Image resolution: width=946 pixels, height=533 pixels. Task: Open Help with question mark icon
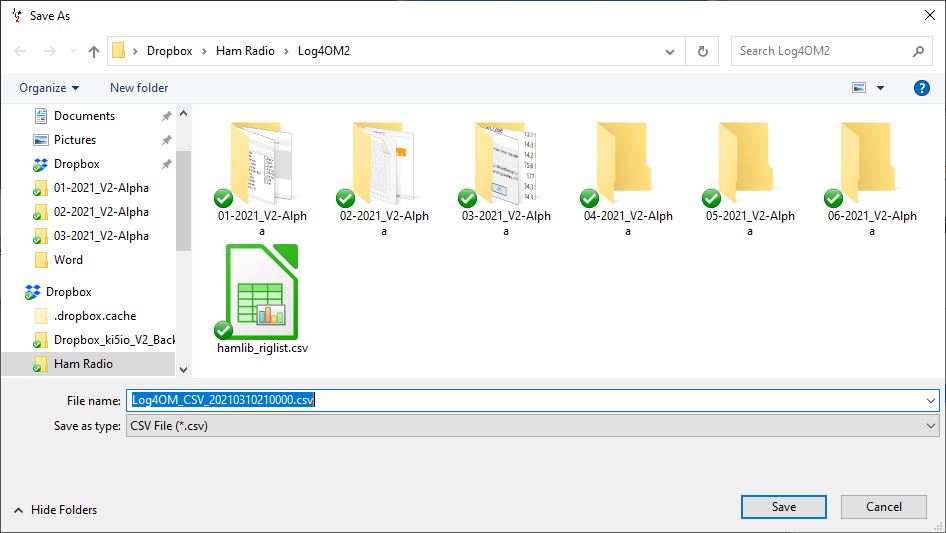pos(921,88)
